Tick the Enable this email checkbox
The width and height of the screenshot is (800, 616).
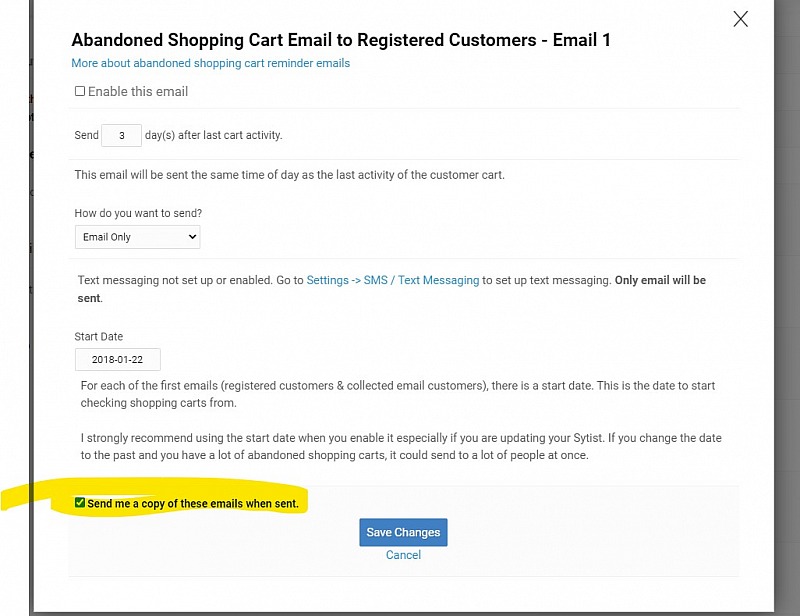[80, 91]
